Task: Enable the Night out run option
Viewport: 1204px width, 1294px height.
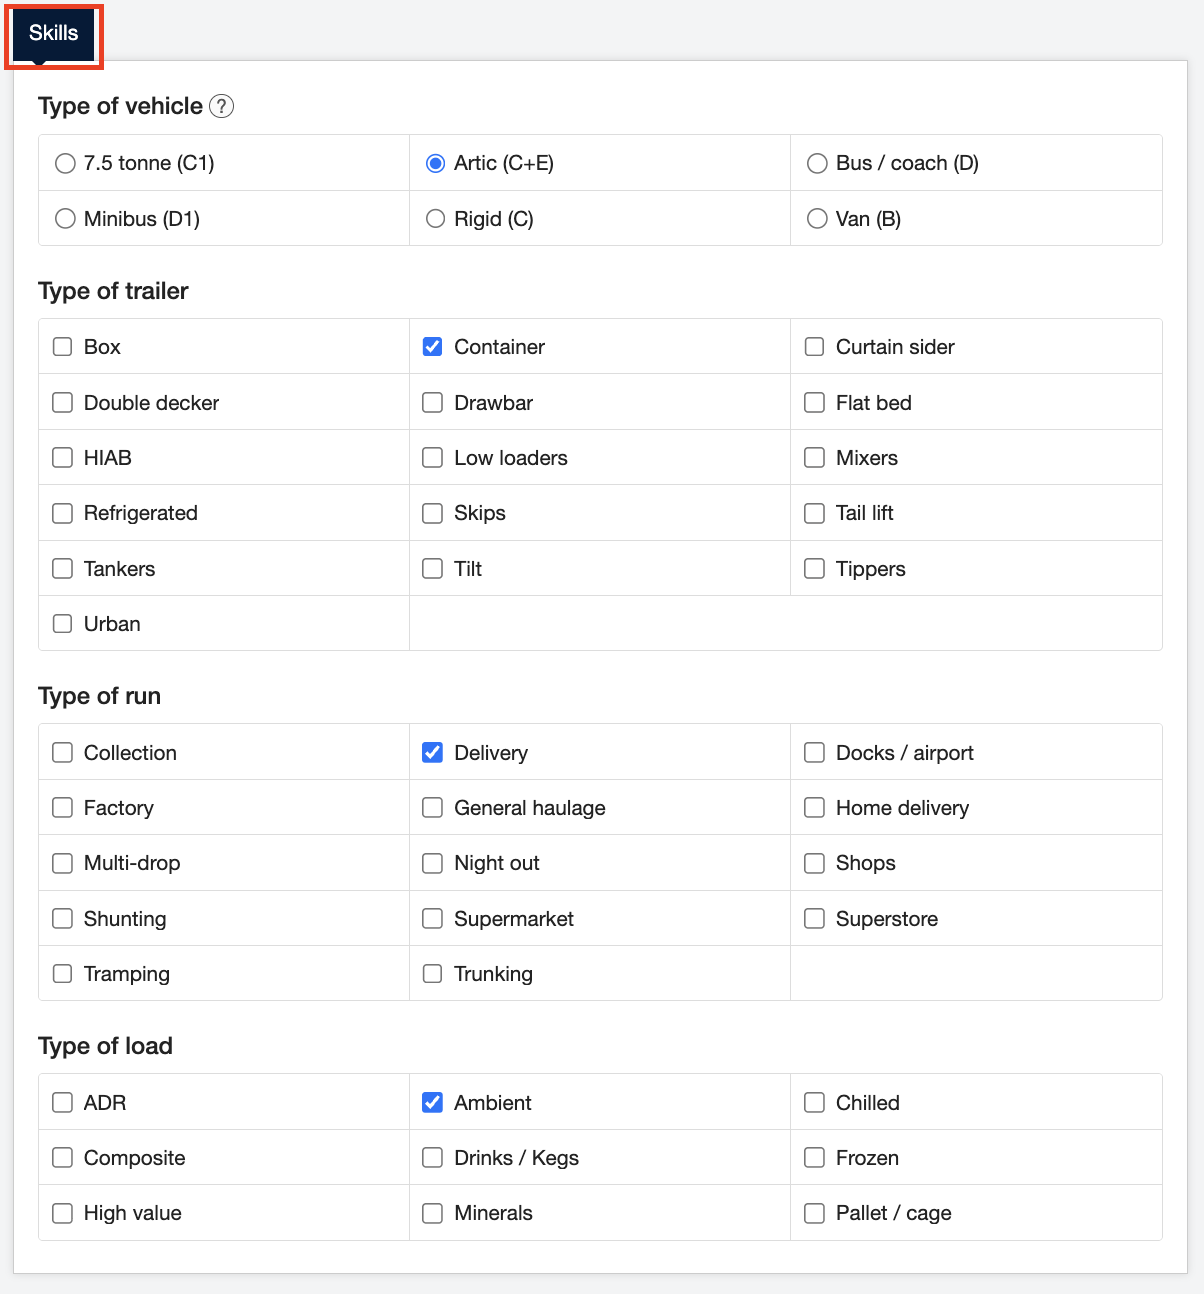Action: 432,862
